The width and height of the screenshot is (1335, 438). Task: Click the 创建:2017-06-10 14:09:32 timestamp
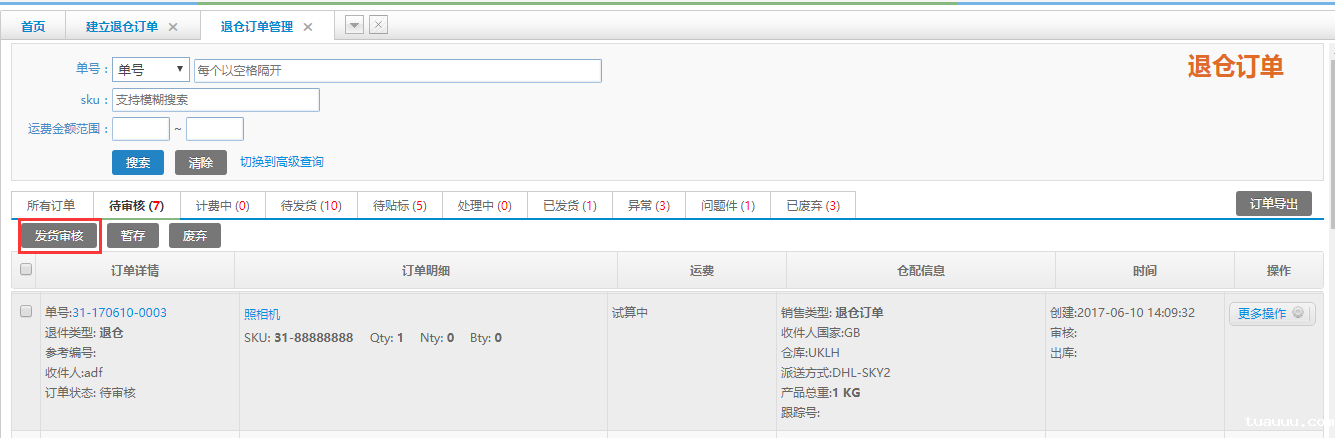[x=1122, y=313]
